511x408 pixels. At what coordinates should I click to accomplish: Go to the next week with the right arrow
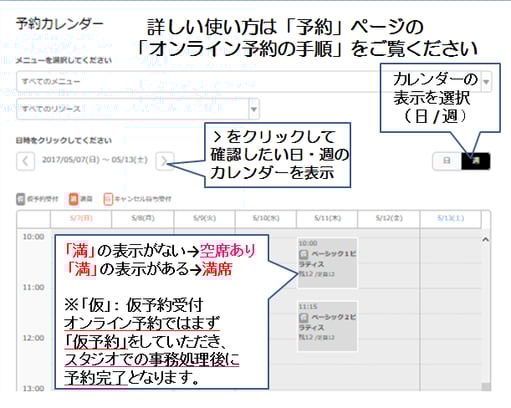coord(165,161)
